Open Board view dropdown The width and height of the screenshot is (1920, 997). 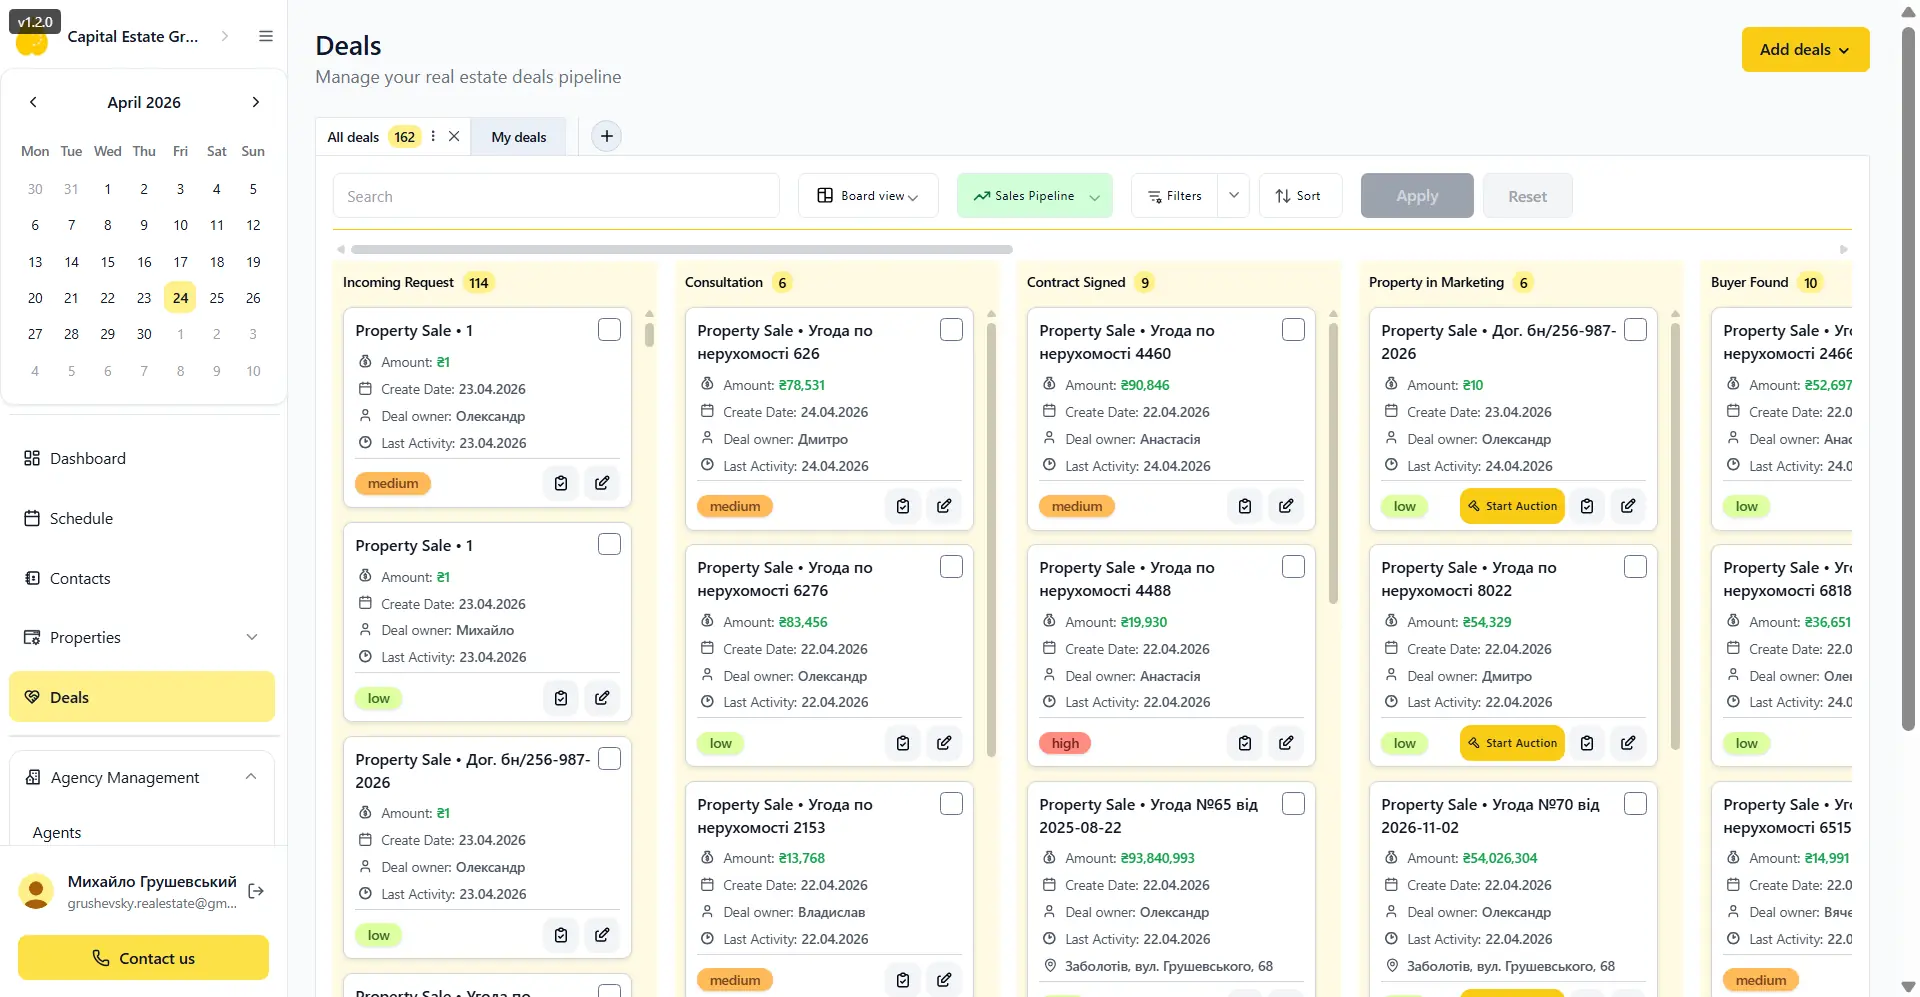(868, 196)
